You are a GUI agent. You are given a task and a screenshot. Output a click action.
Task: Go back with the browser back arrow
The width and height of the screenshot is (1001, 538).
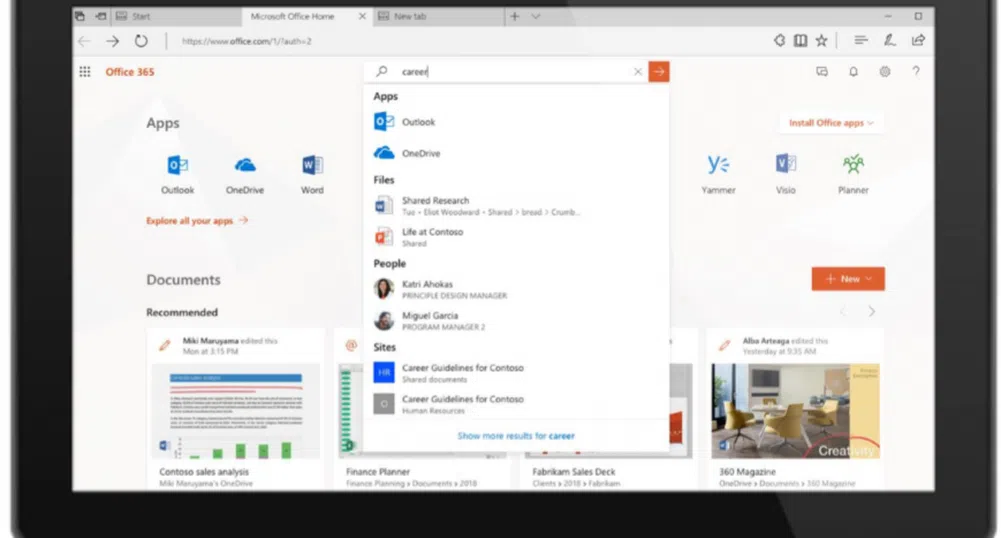coord(84,41)
